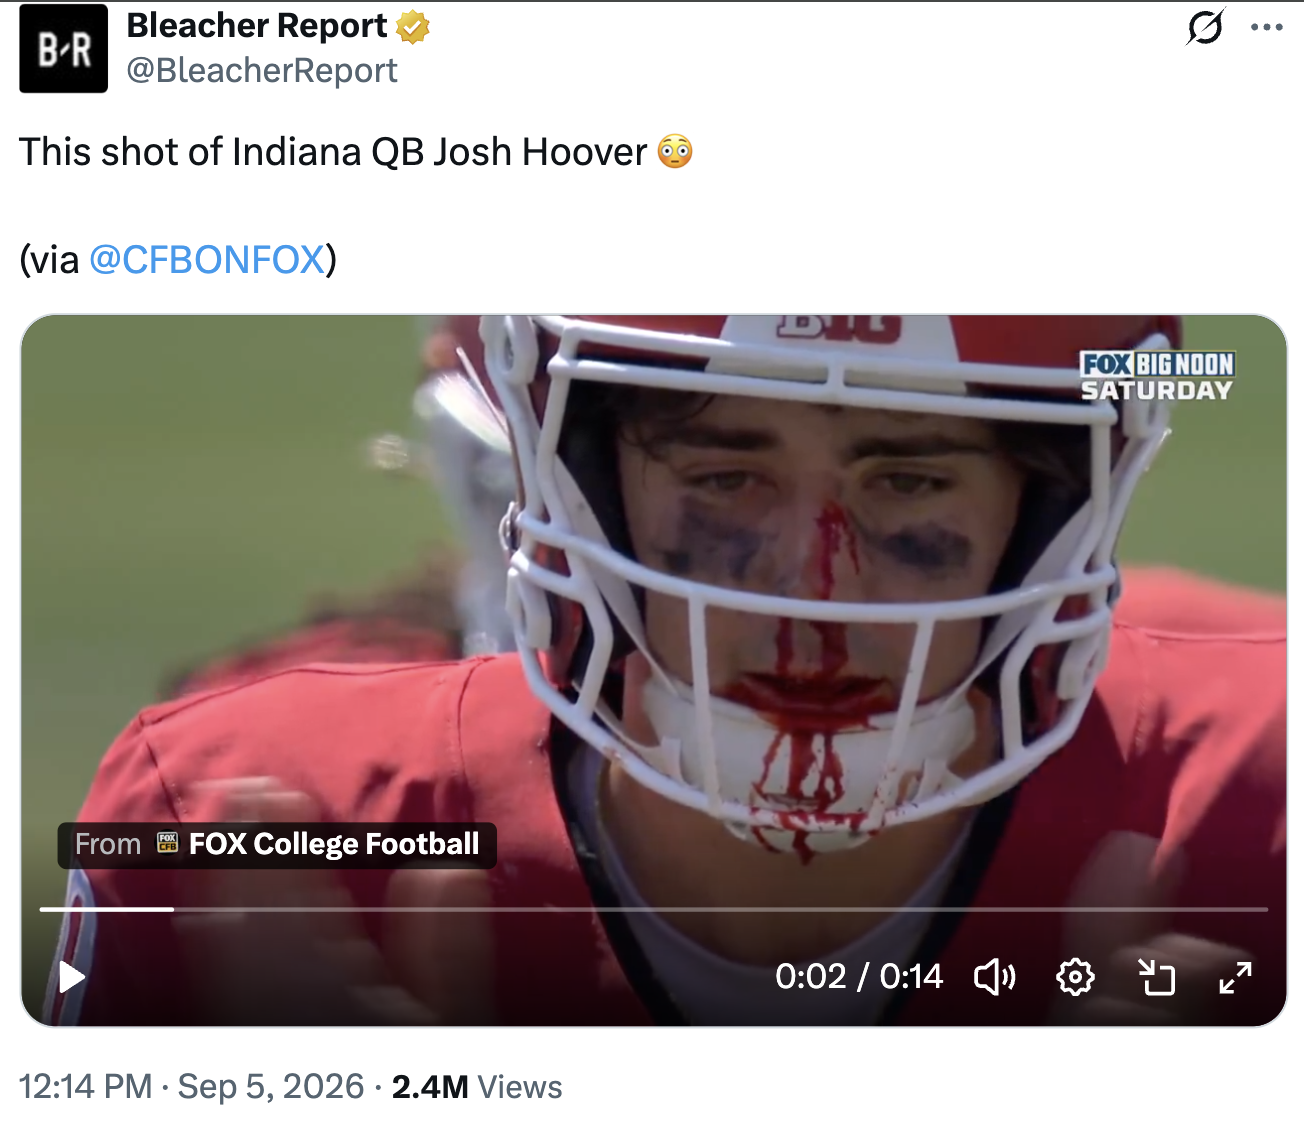The image size is (1304, 1122).
Task: Play the video clip
Action: click(71, 976)
